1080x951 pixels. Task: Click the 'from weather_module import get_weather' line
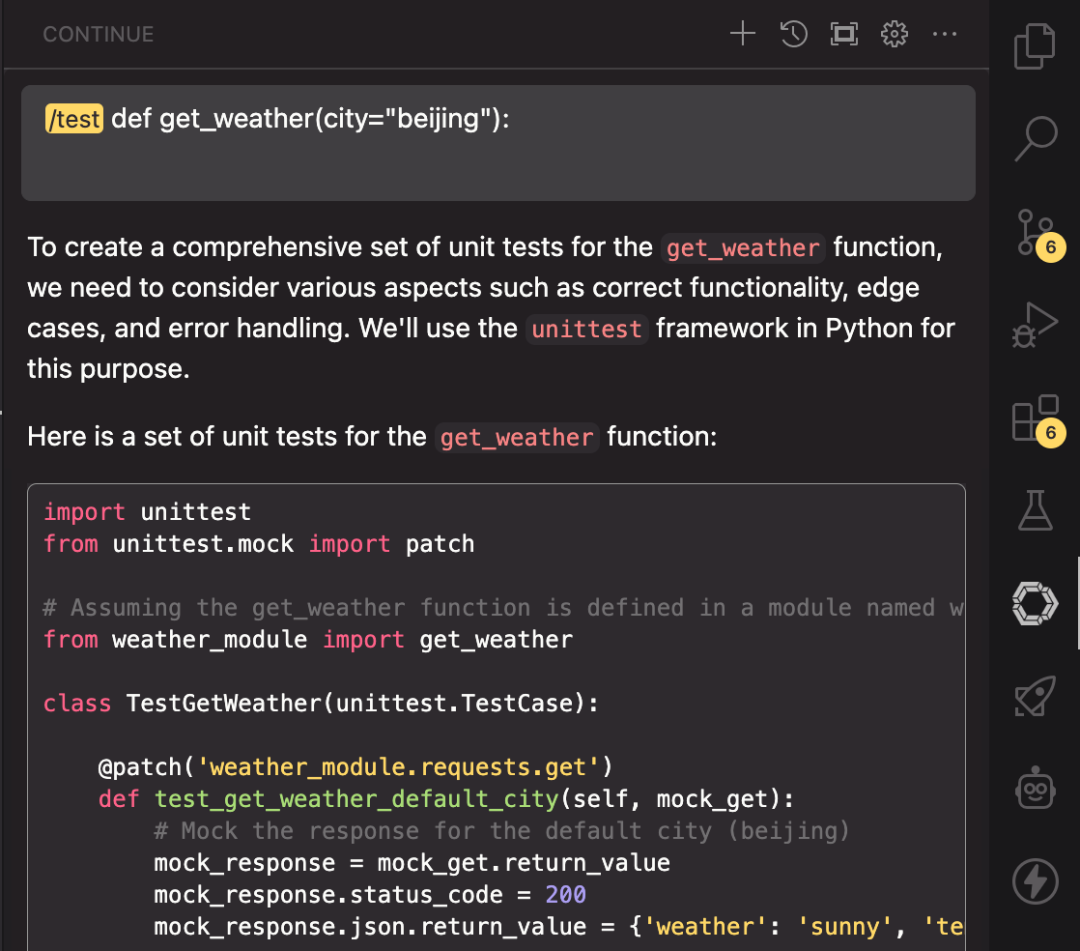[x=308, y=640]
